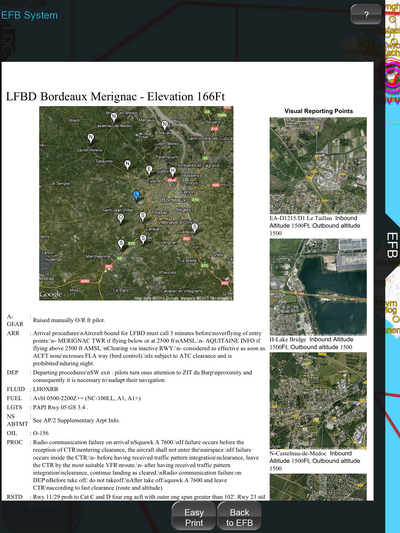This screenshot has width=400, height=533.
Task: Select the N marker above Sainte-Helene
Action: pyautogui.click(x=90, y=139)
